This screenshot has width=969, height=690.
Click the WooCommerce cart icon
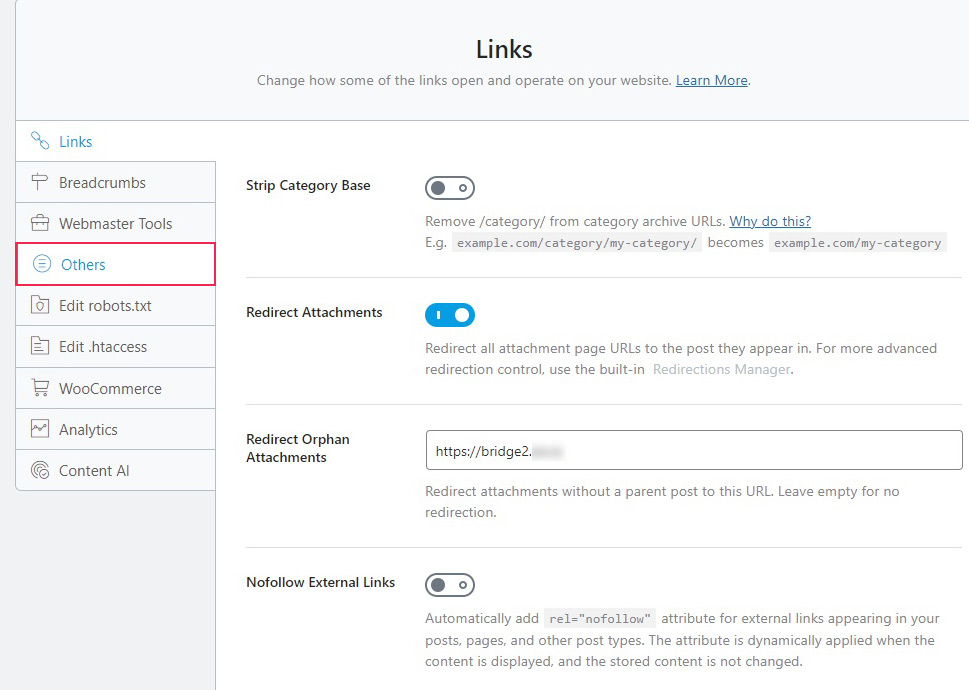[x=40, y=388]
